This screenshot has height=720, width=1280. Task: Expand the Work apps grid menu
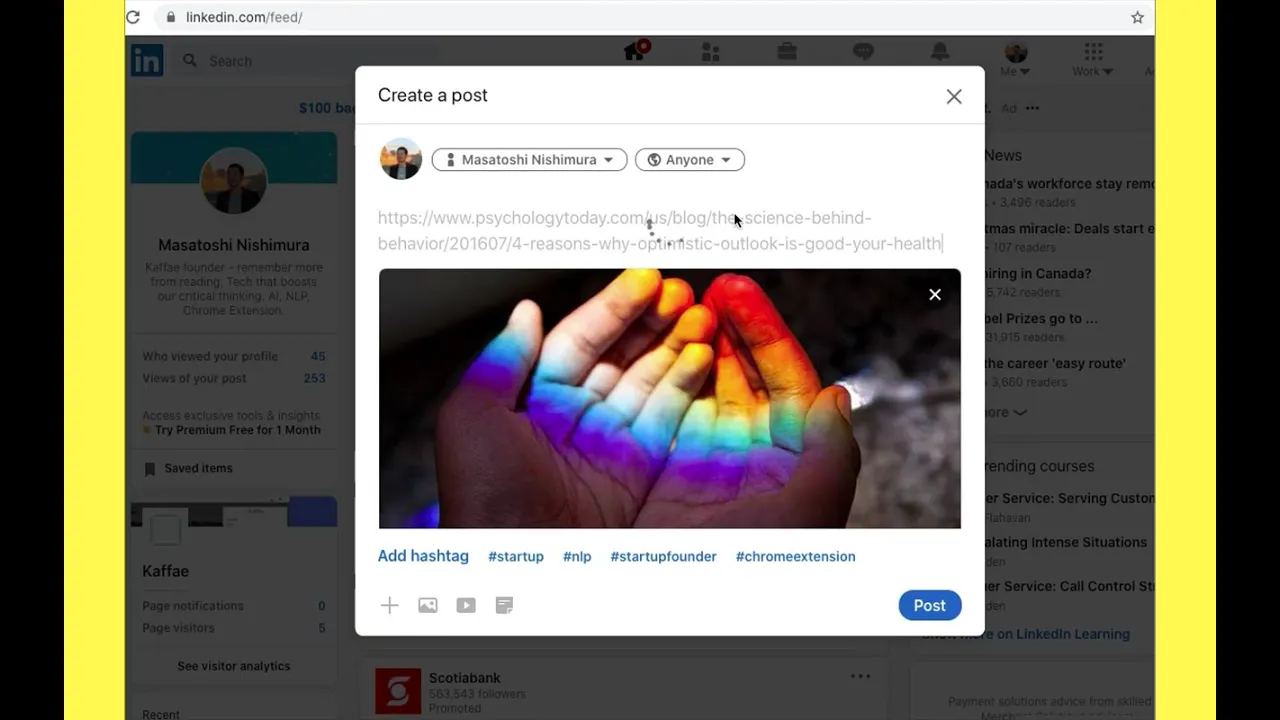pos(1093,60)
